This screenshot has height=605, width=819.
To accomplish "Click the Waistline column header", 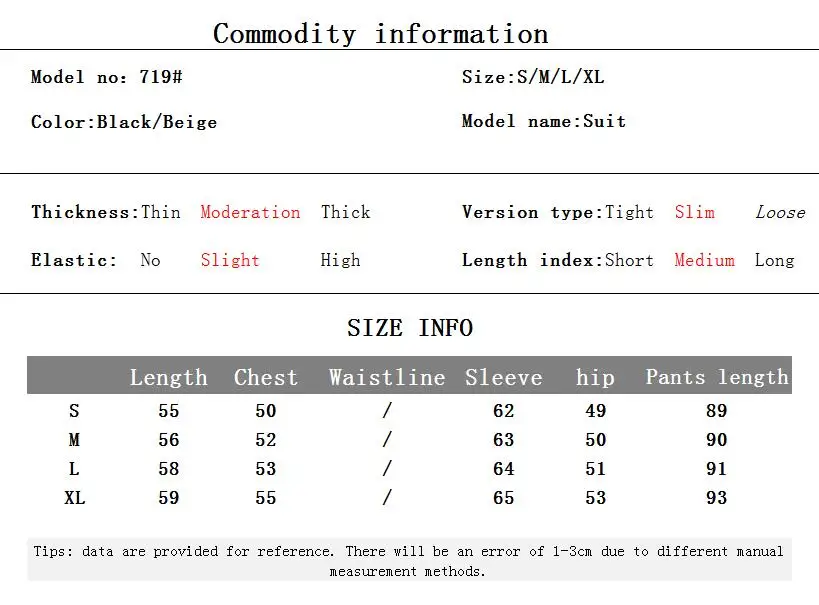I will coord(387,377).
